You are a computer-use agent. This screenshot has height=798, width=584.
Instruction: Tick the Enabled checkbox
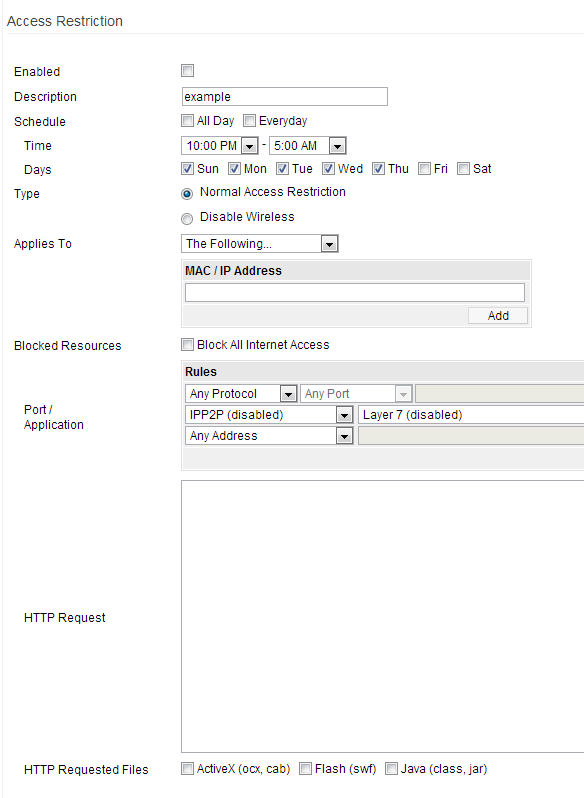pos(188,71)
